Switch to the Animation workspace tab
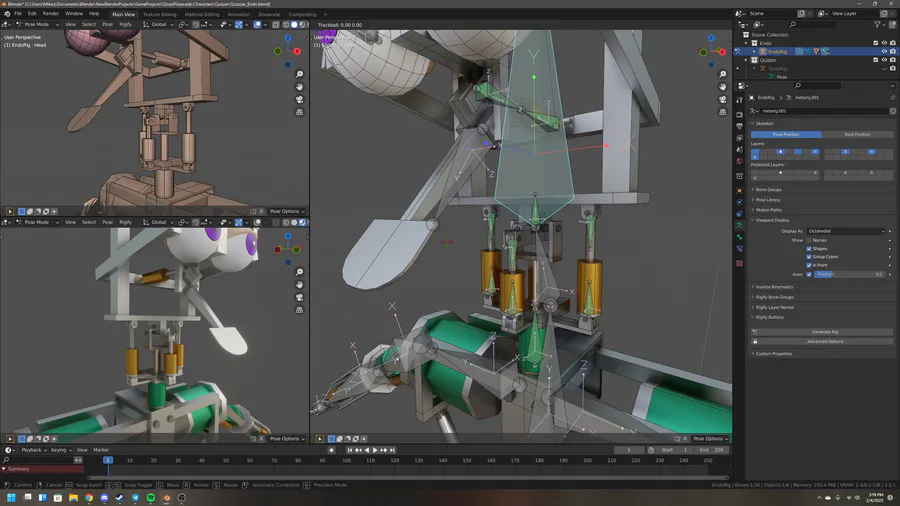 click(x=239, y=14)
